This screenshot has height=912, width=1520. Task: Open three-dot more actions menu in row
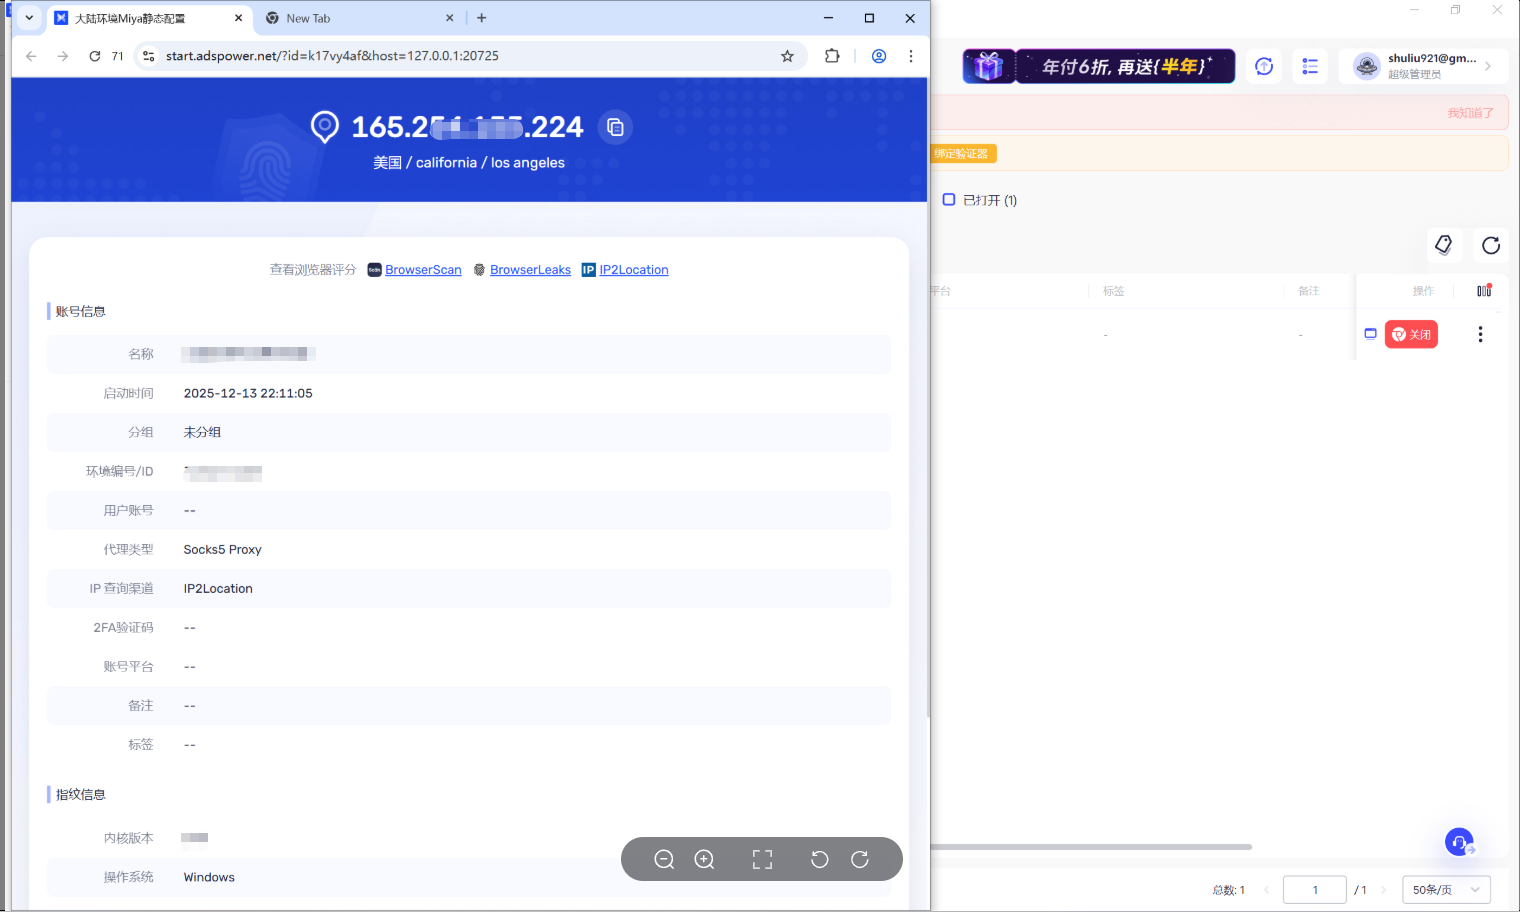(1480, 334)
